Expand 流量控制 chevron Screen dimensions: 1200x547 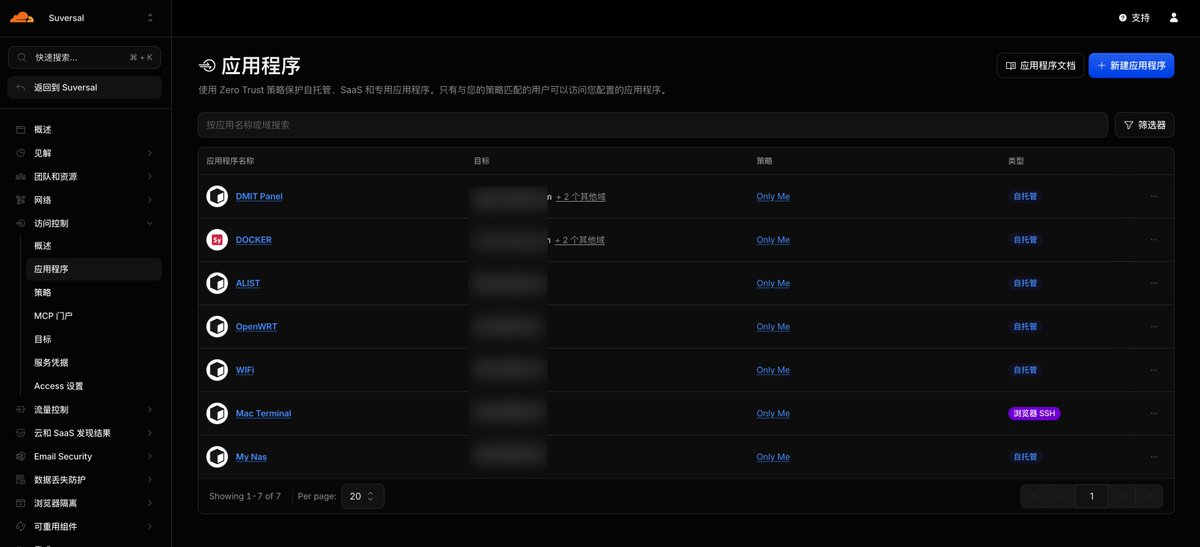(149, 409)
